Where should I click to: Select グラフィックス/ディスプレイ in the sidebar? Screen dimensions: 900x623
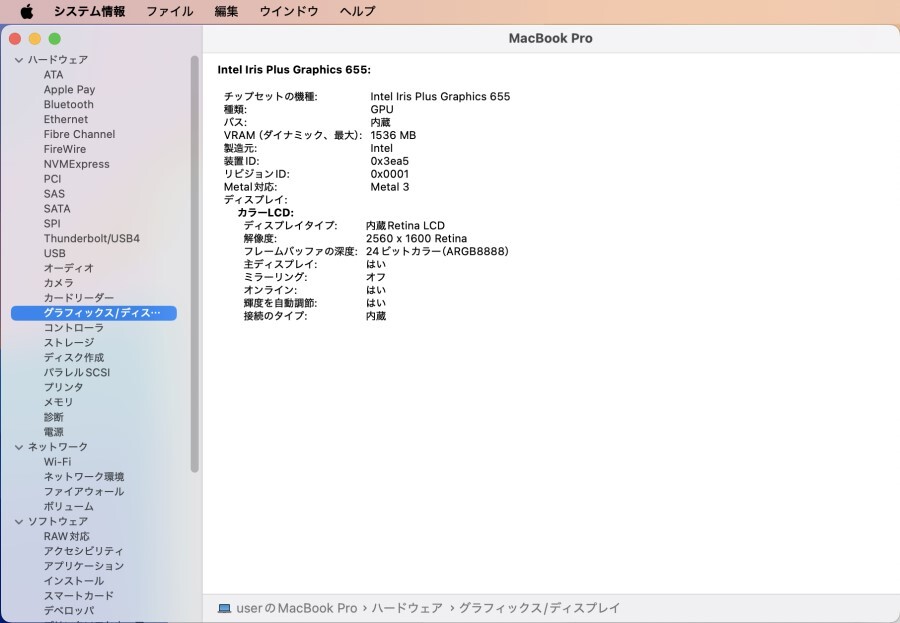pos(94,313)
